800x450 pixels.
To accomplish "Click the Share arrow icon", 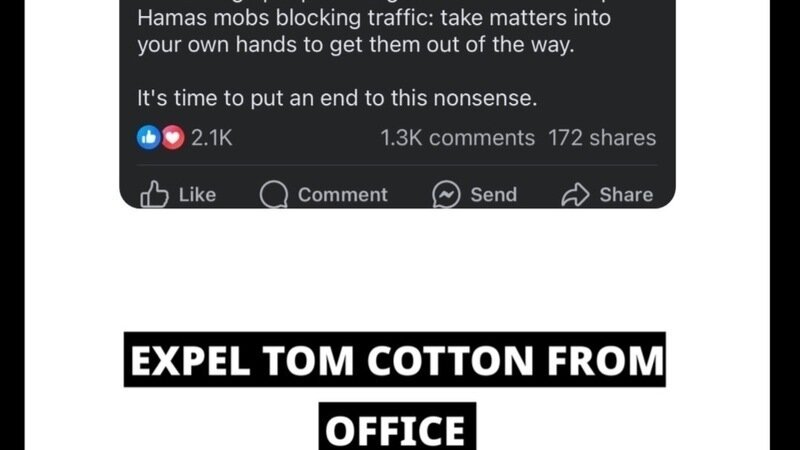I will [576, 194].
